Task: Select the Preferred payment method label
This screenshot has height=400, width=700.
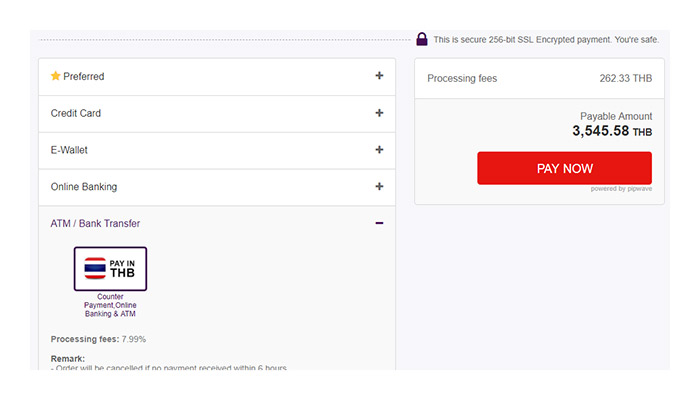Action: [x=83, y=76]
